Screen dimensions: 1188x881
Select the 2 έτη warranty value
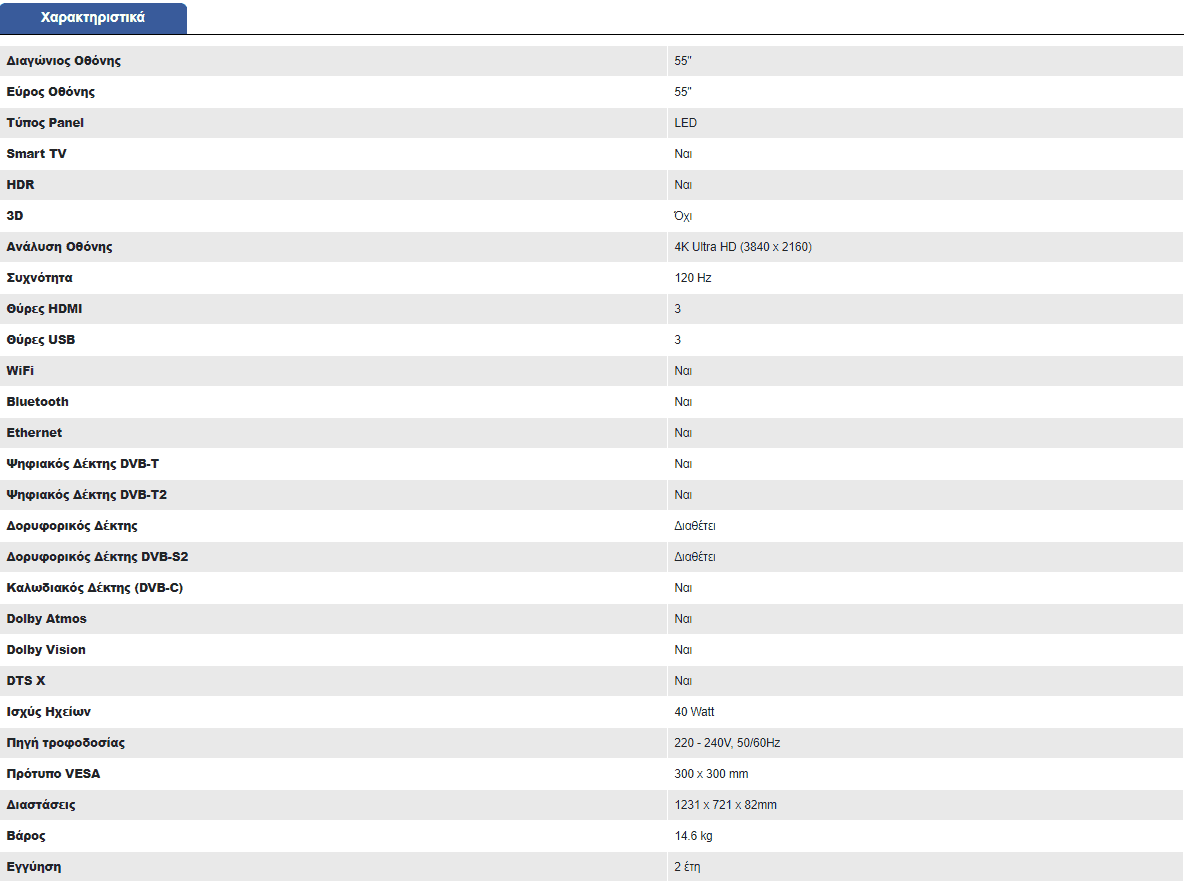click(x=687, y=867)
